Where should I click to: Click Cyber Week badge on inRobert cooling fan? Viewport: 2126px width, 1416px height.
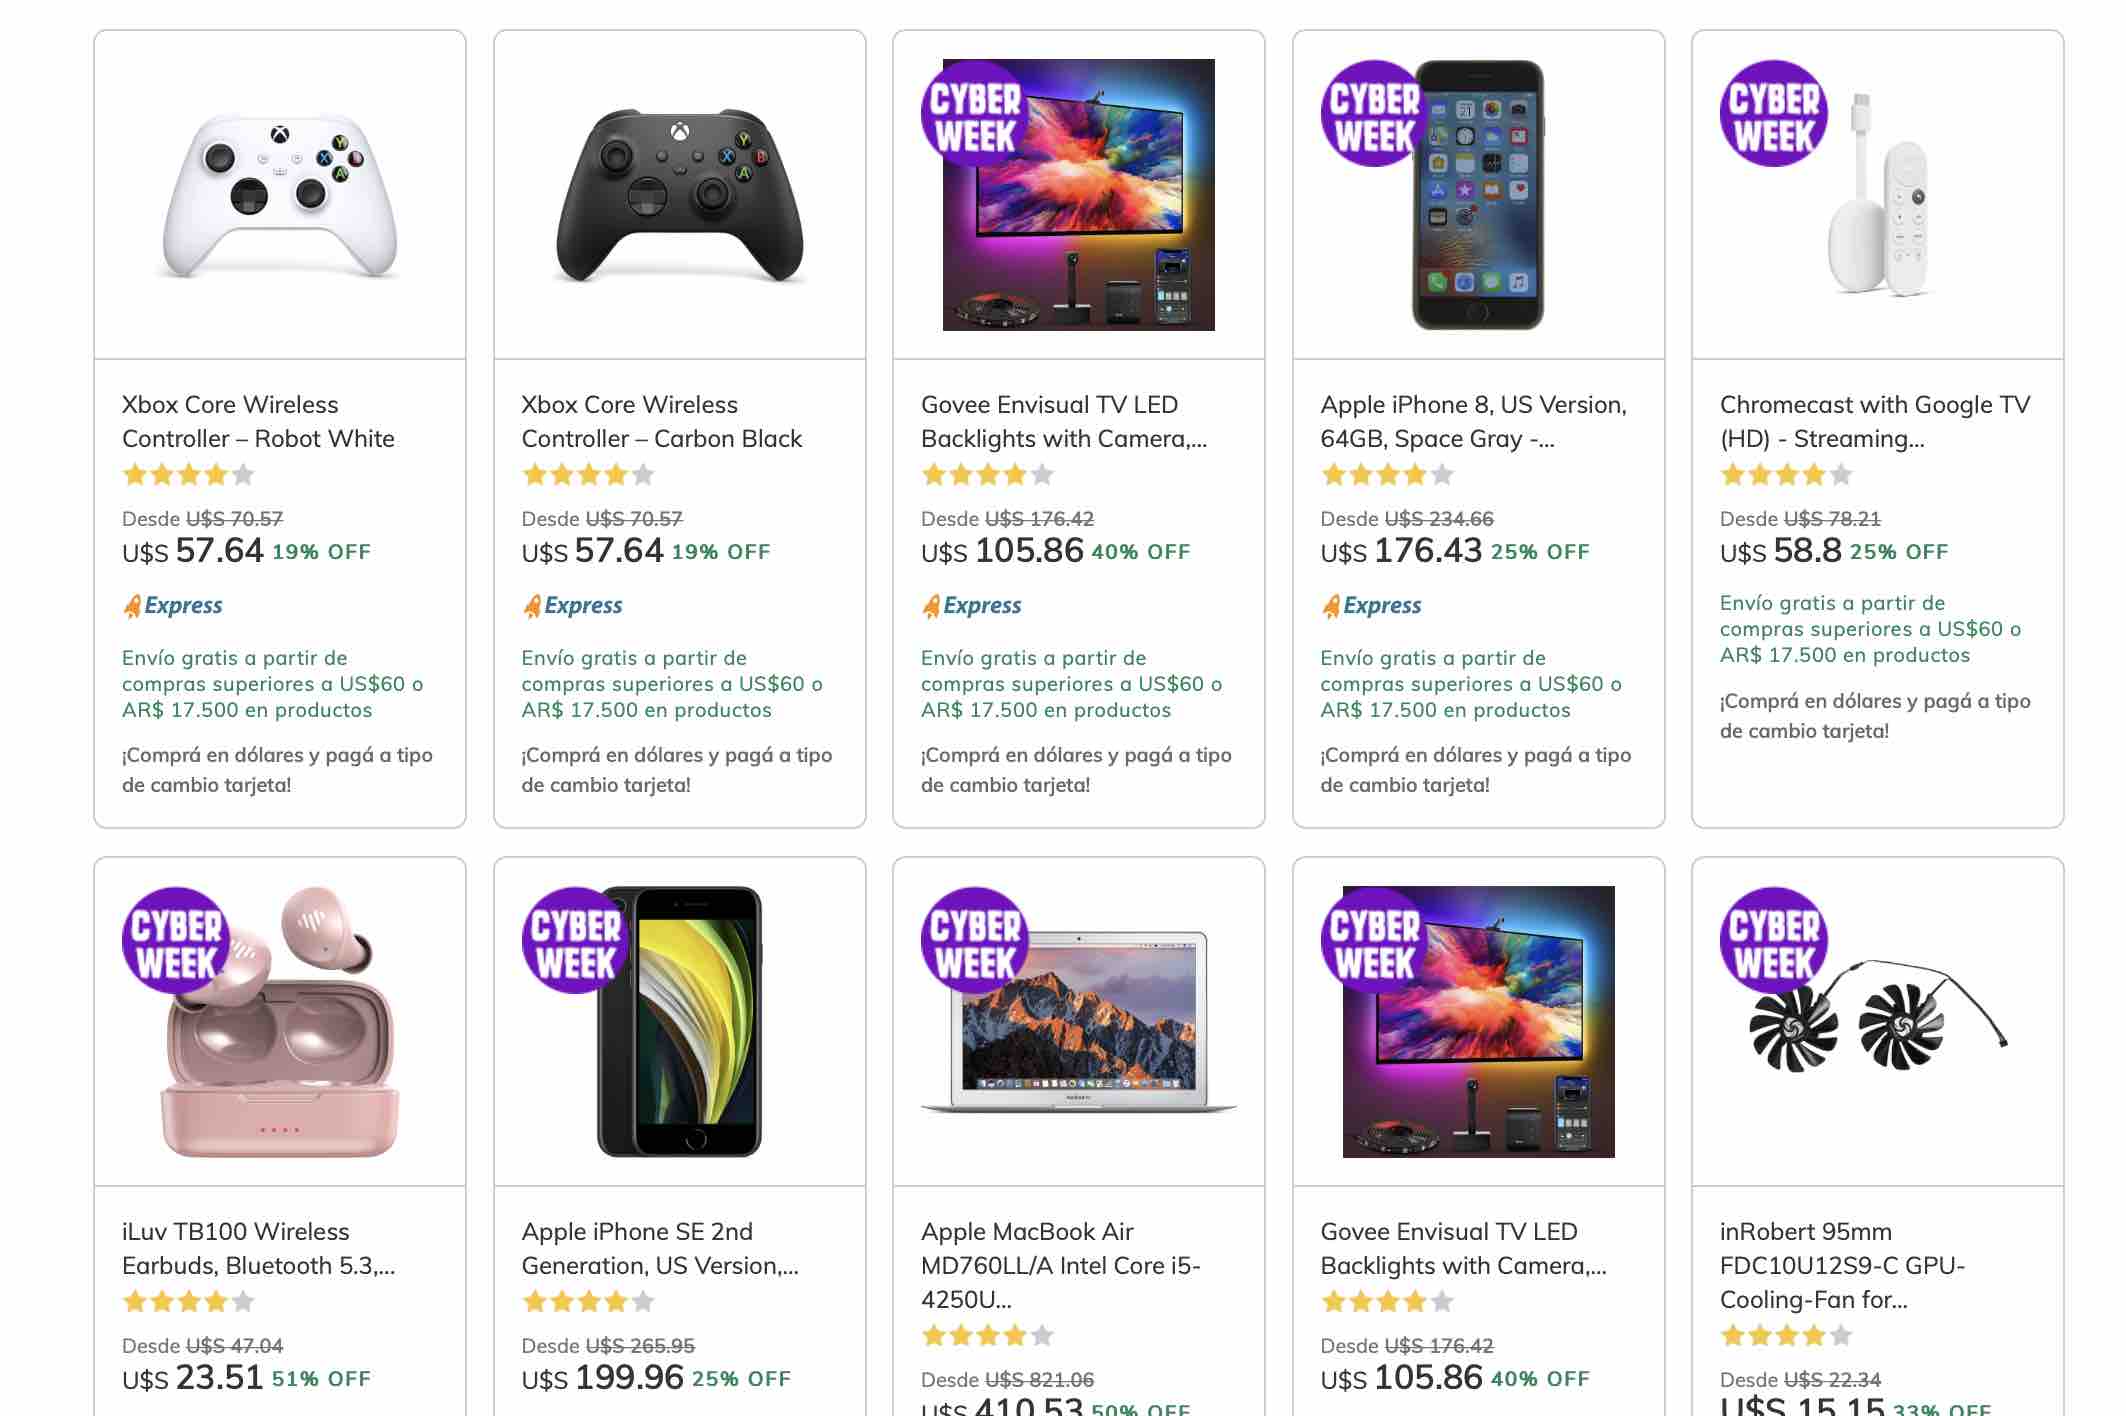tap(1773, 941)
